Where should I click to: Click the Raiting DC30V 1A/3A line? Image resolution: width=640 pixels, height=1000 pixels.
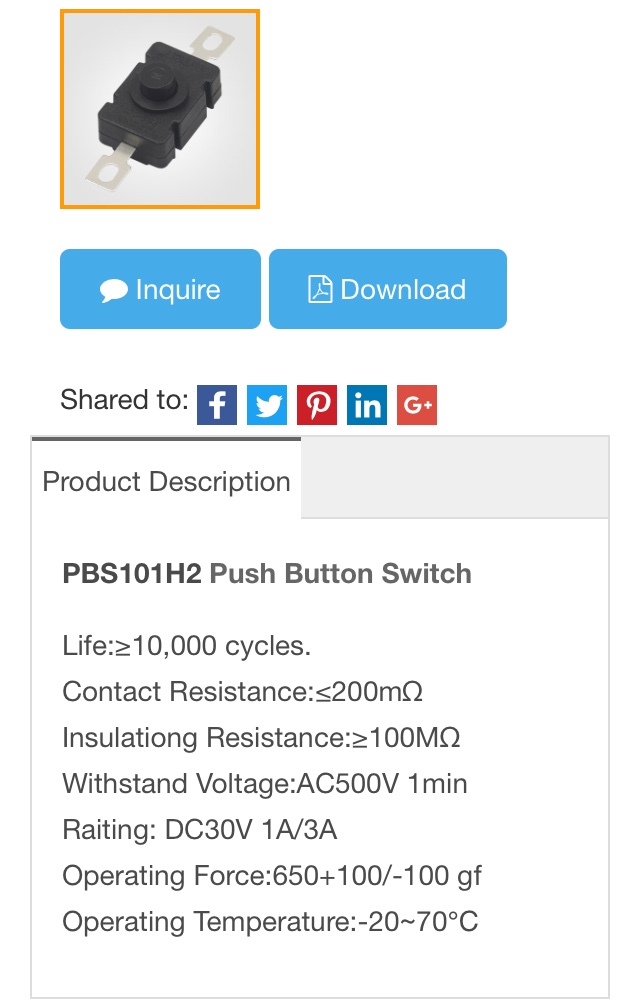click(x=200, y=829)
